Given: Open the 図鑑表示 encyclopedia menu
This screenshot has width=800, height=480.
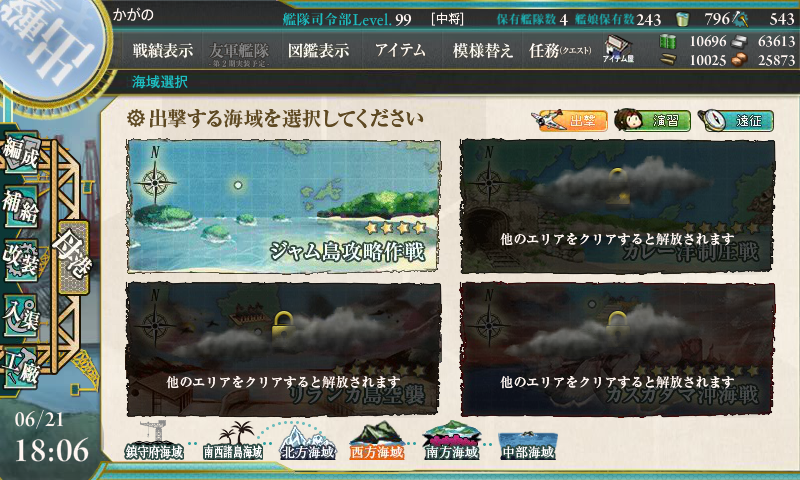Looking at the screenshot, I should 318,50.
